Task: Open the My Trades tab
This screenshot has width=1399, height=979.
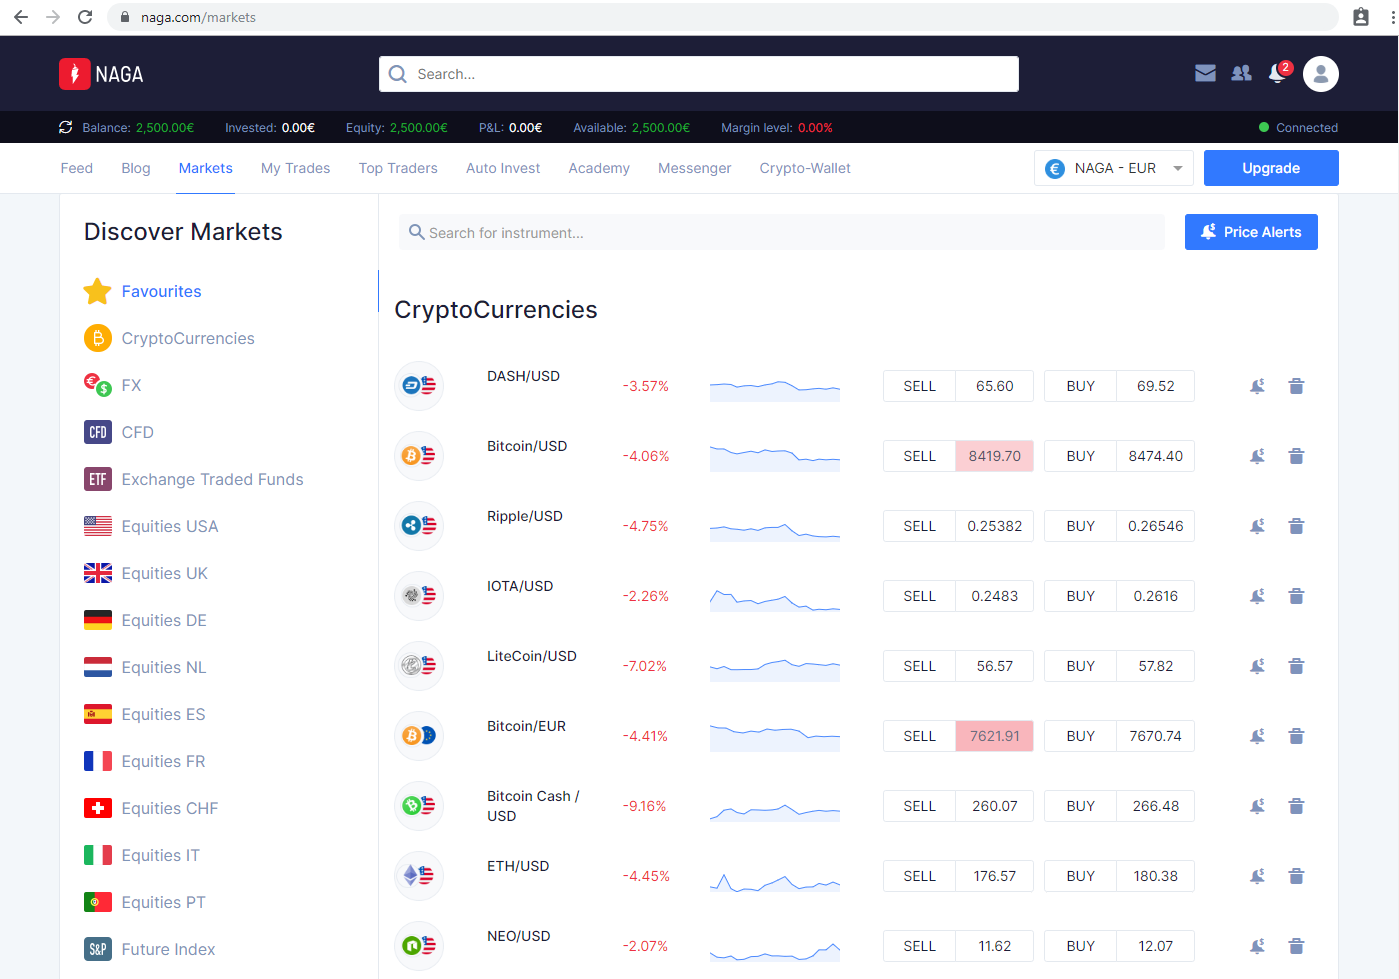Action: [x=295, y=168]
